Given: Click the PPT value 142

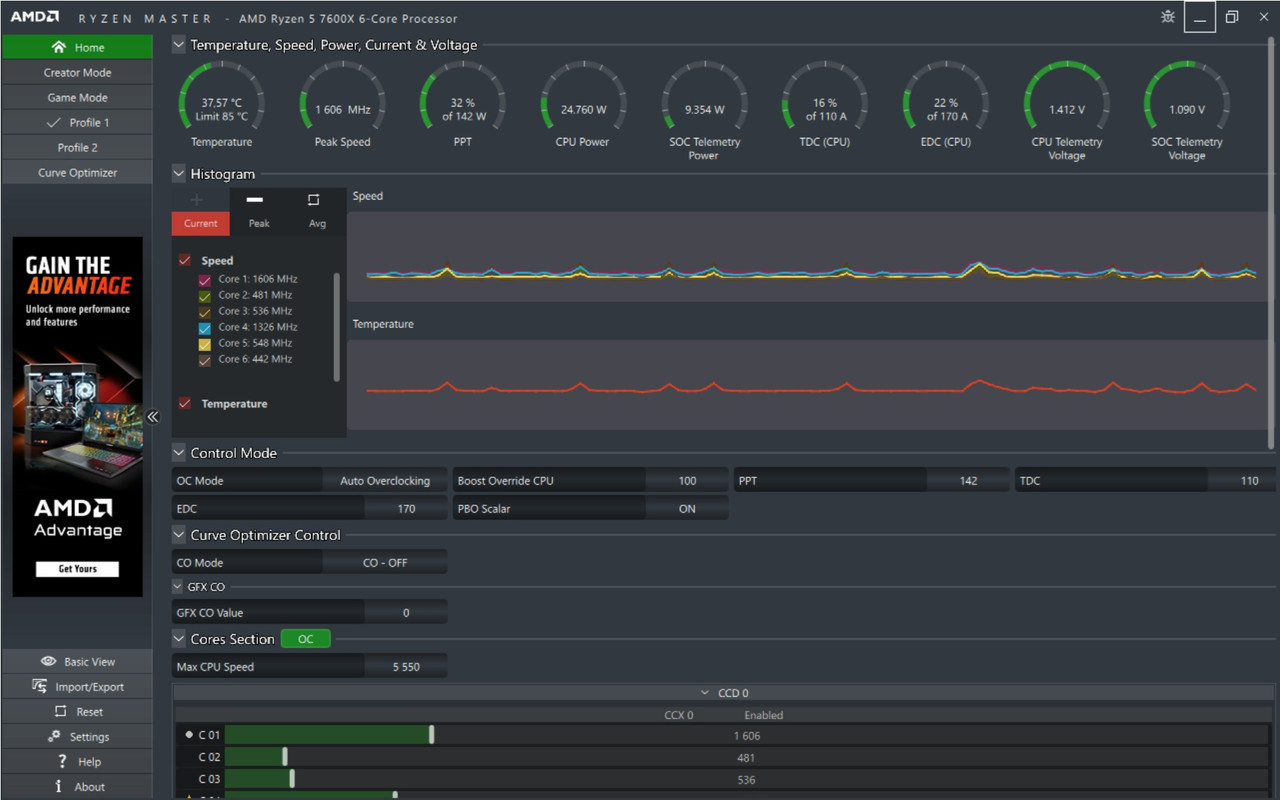Looking at the screenshot, I should 968,481.
